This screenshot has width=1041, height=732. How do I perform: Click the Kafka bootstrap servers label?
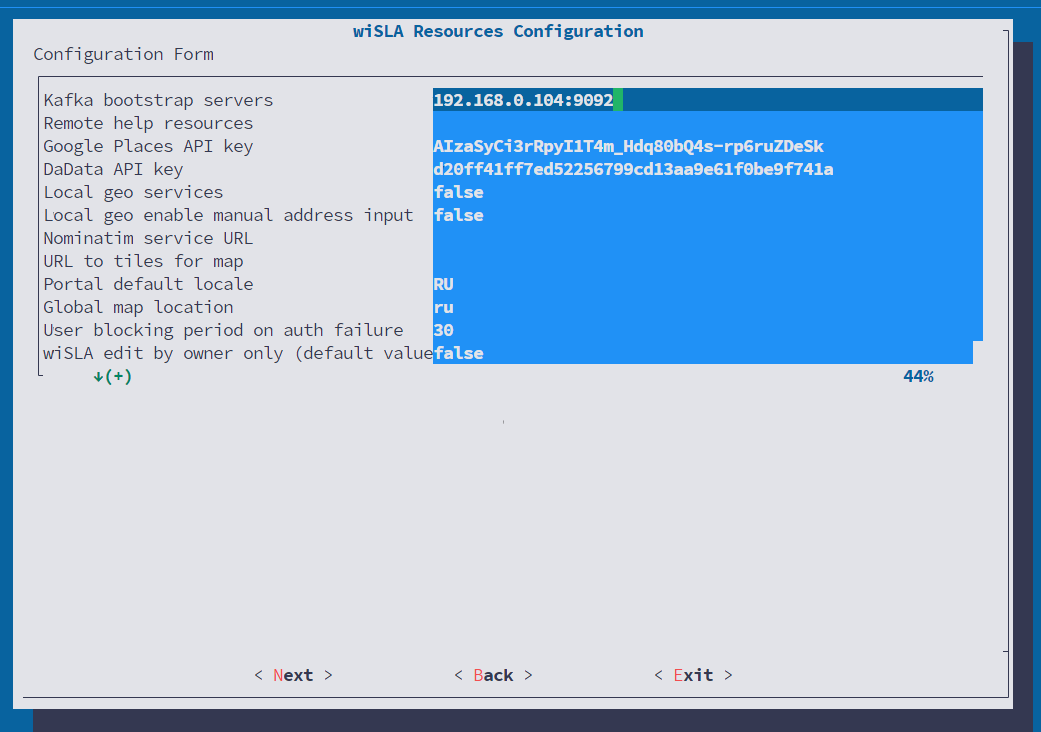[158, 100]
